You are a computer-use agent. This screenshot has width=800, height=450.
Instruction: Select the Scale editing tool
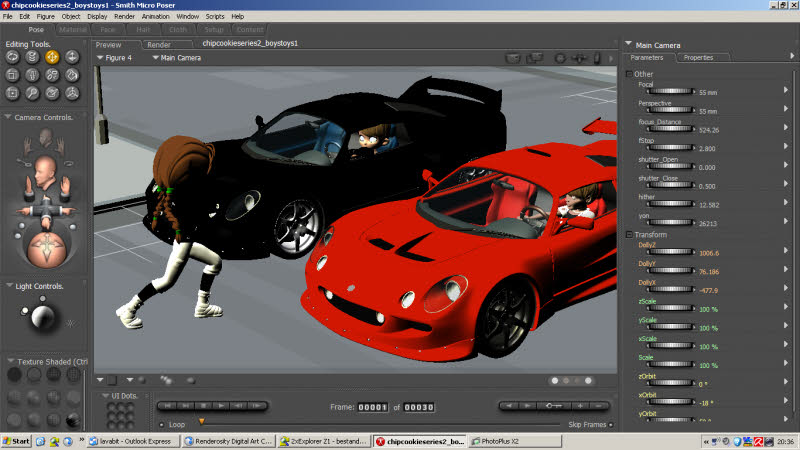[x=12, y=75]
